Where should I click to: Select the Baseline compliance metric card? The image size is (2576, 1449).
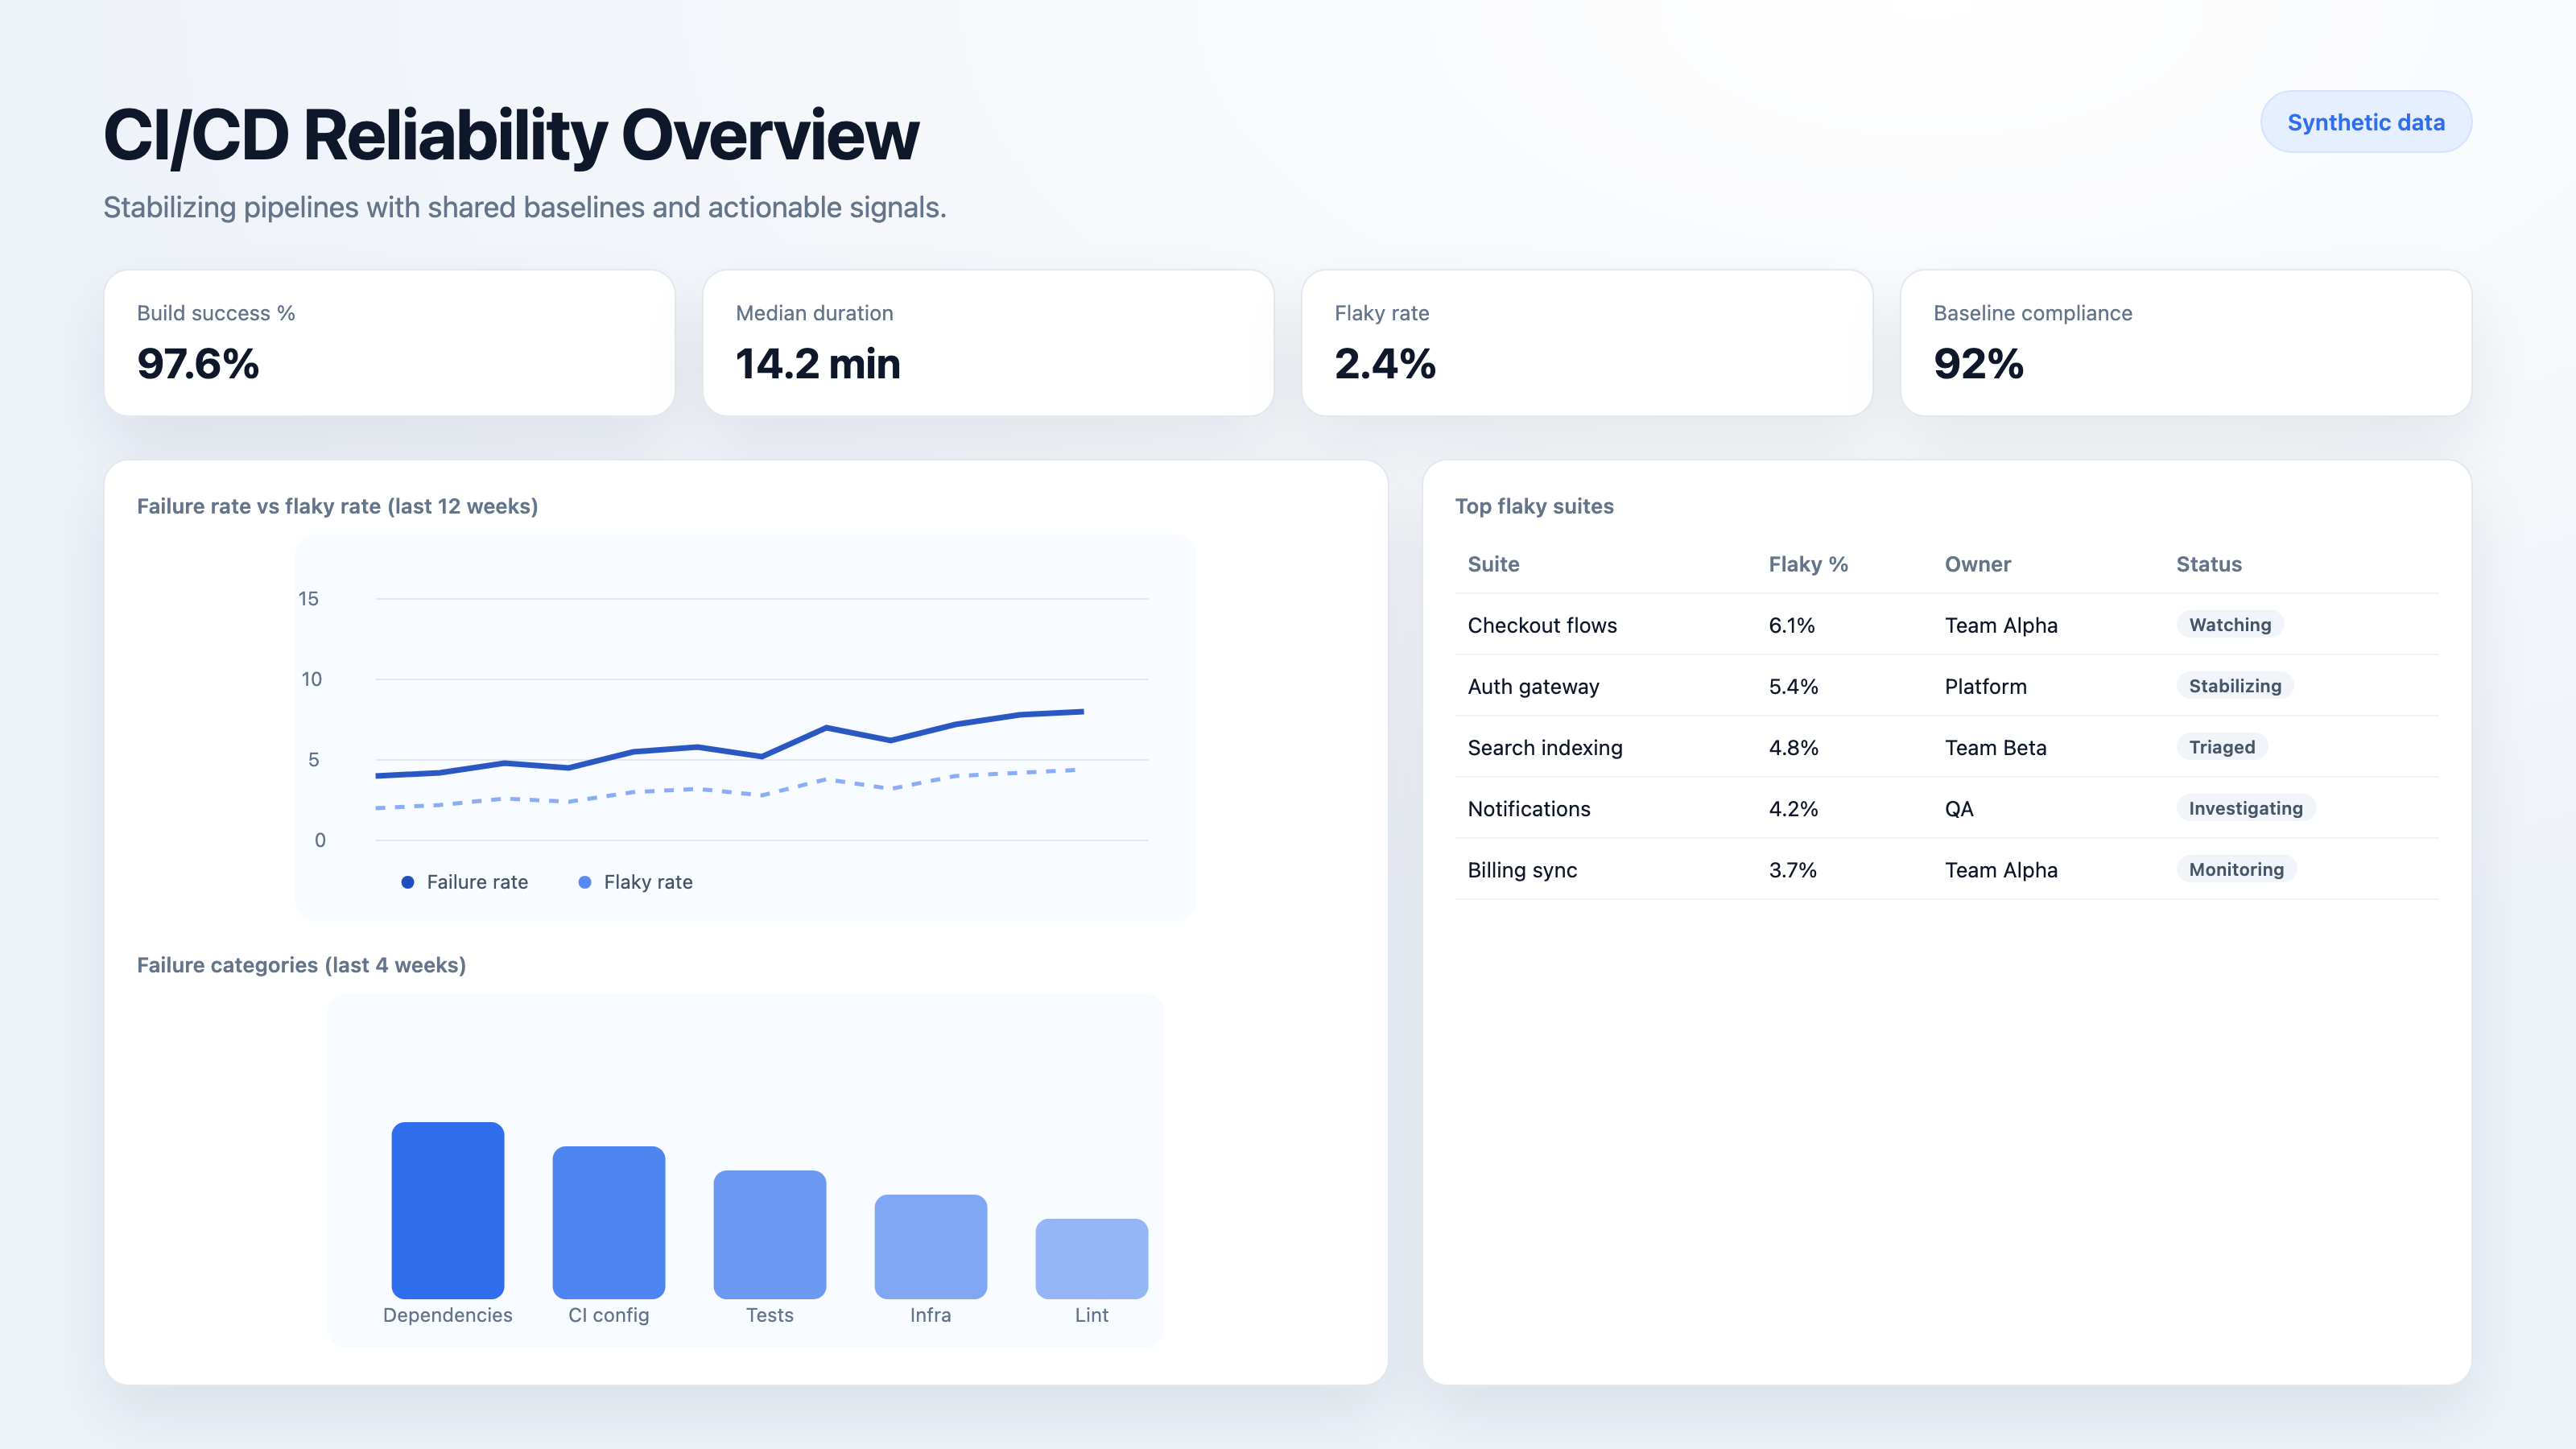point(2186,343)
